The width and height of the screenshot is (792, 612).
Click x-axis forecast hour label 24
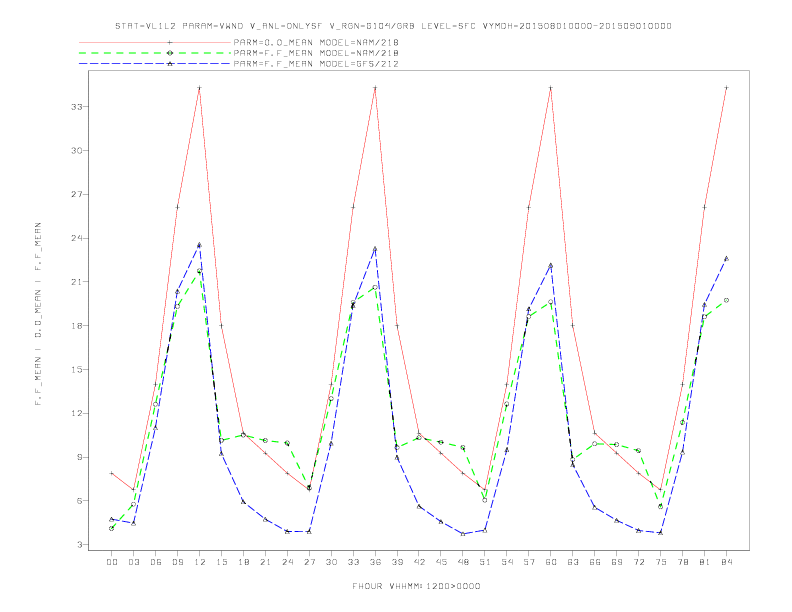(x=287, y=562)
